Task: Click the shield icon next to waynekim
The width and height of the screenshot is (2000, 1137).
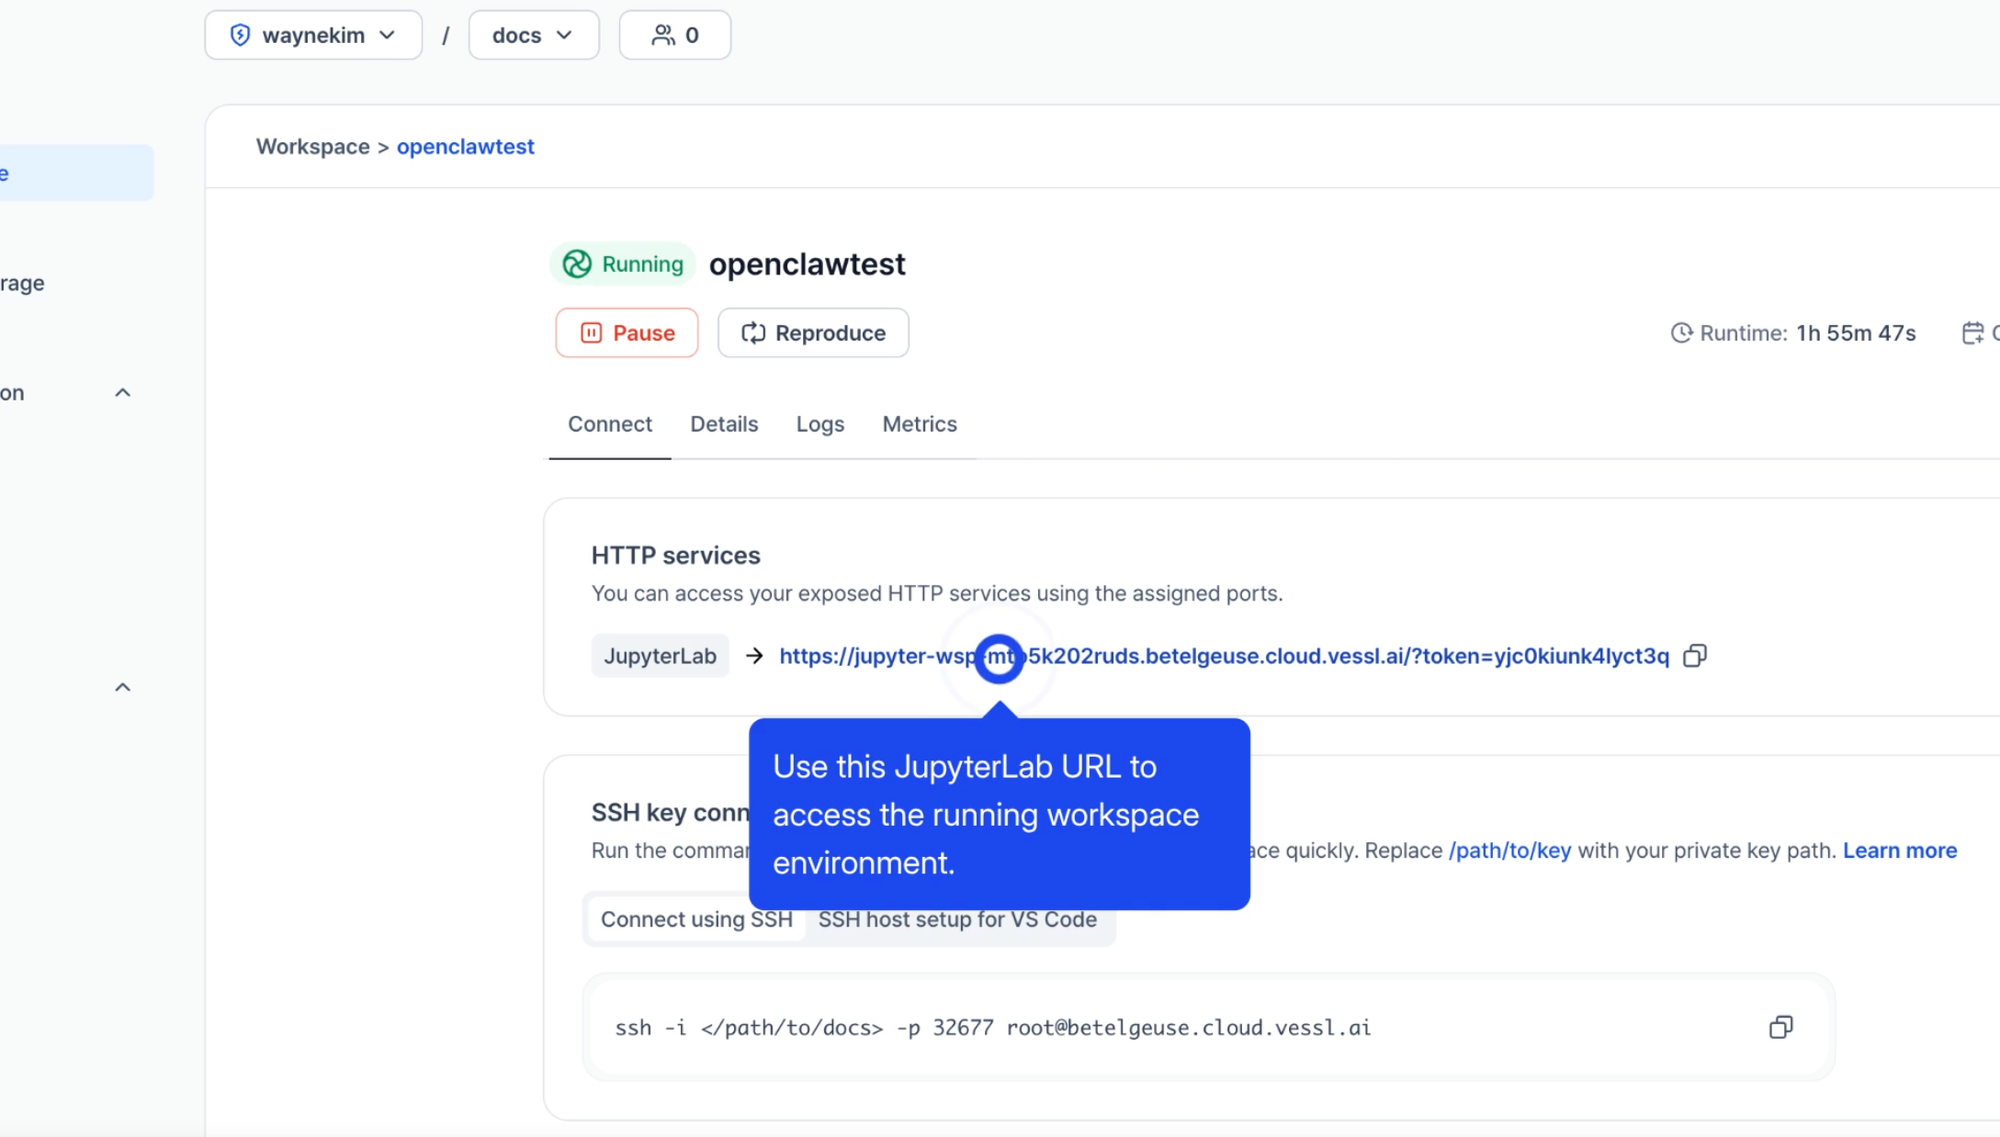Action: pos(240,35)
